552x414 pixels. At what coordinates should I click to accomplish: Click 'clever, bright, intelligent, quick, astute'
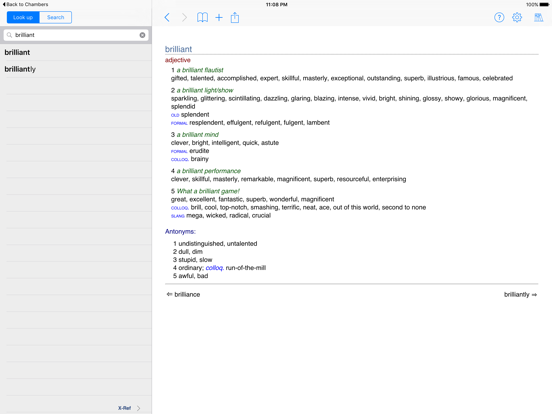point(225,143)
